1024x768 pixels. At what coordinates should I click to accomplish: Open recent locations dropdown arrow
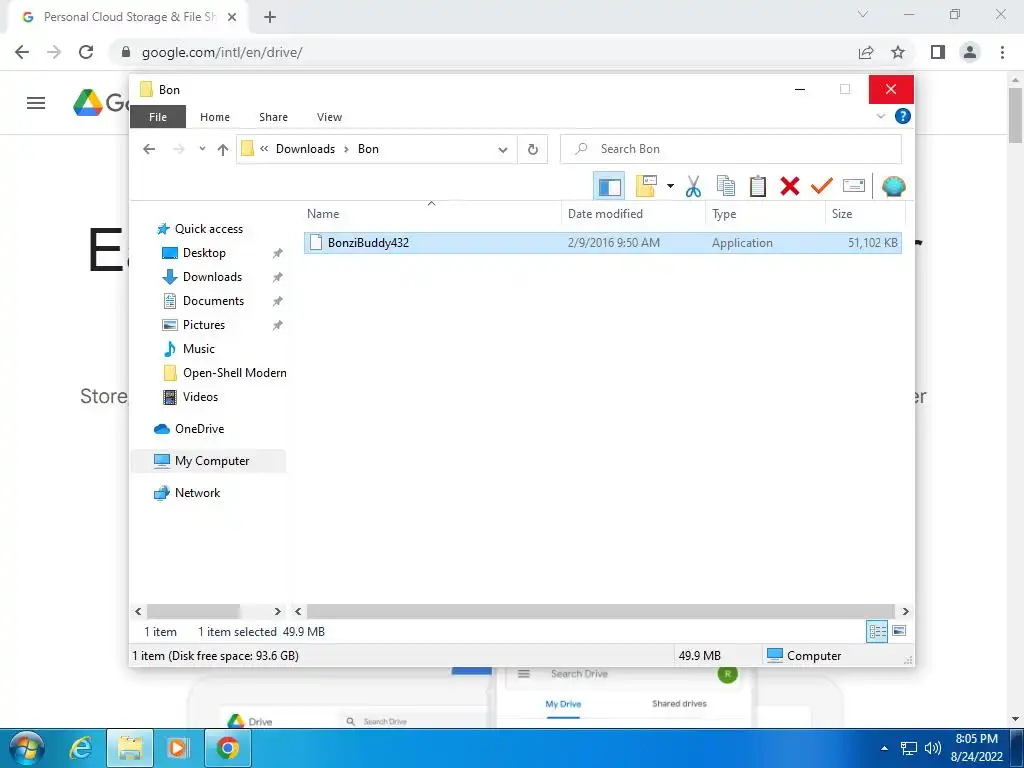click(202, 150)
